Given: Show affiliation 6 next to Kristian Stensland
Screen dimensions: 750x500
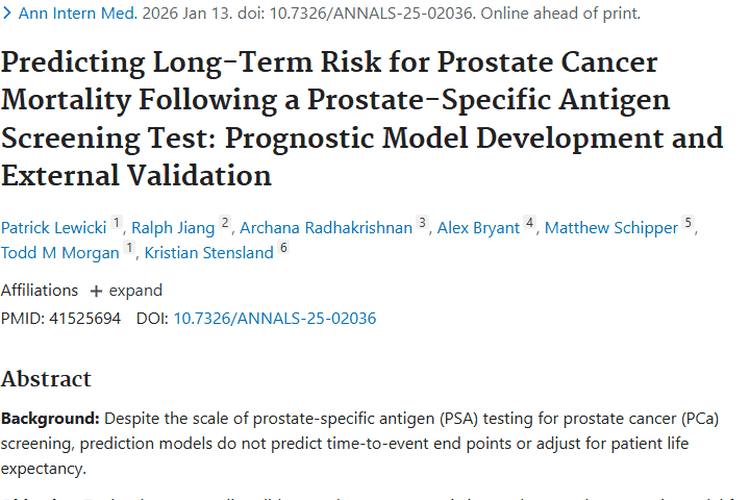Looking at the screenshot, I should coord(284,249).
